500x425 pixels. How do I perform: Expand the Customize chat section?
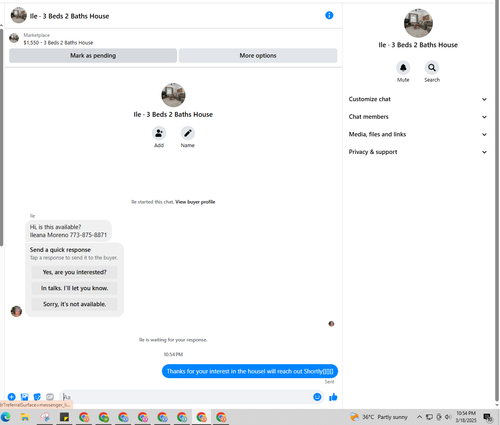417,99
